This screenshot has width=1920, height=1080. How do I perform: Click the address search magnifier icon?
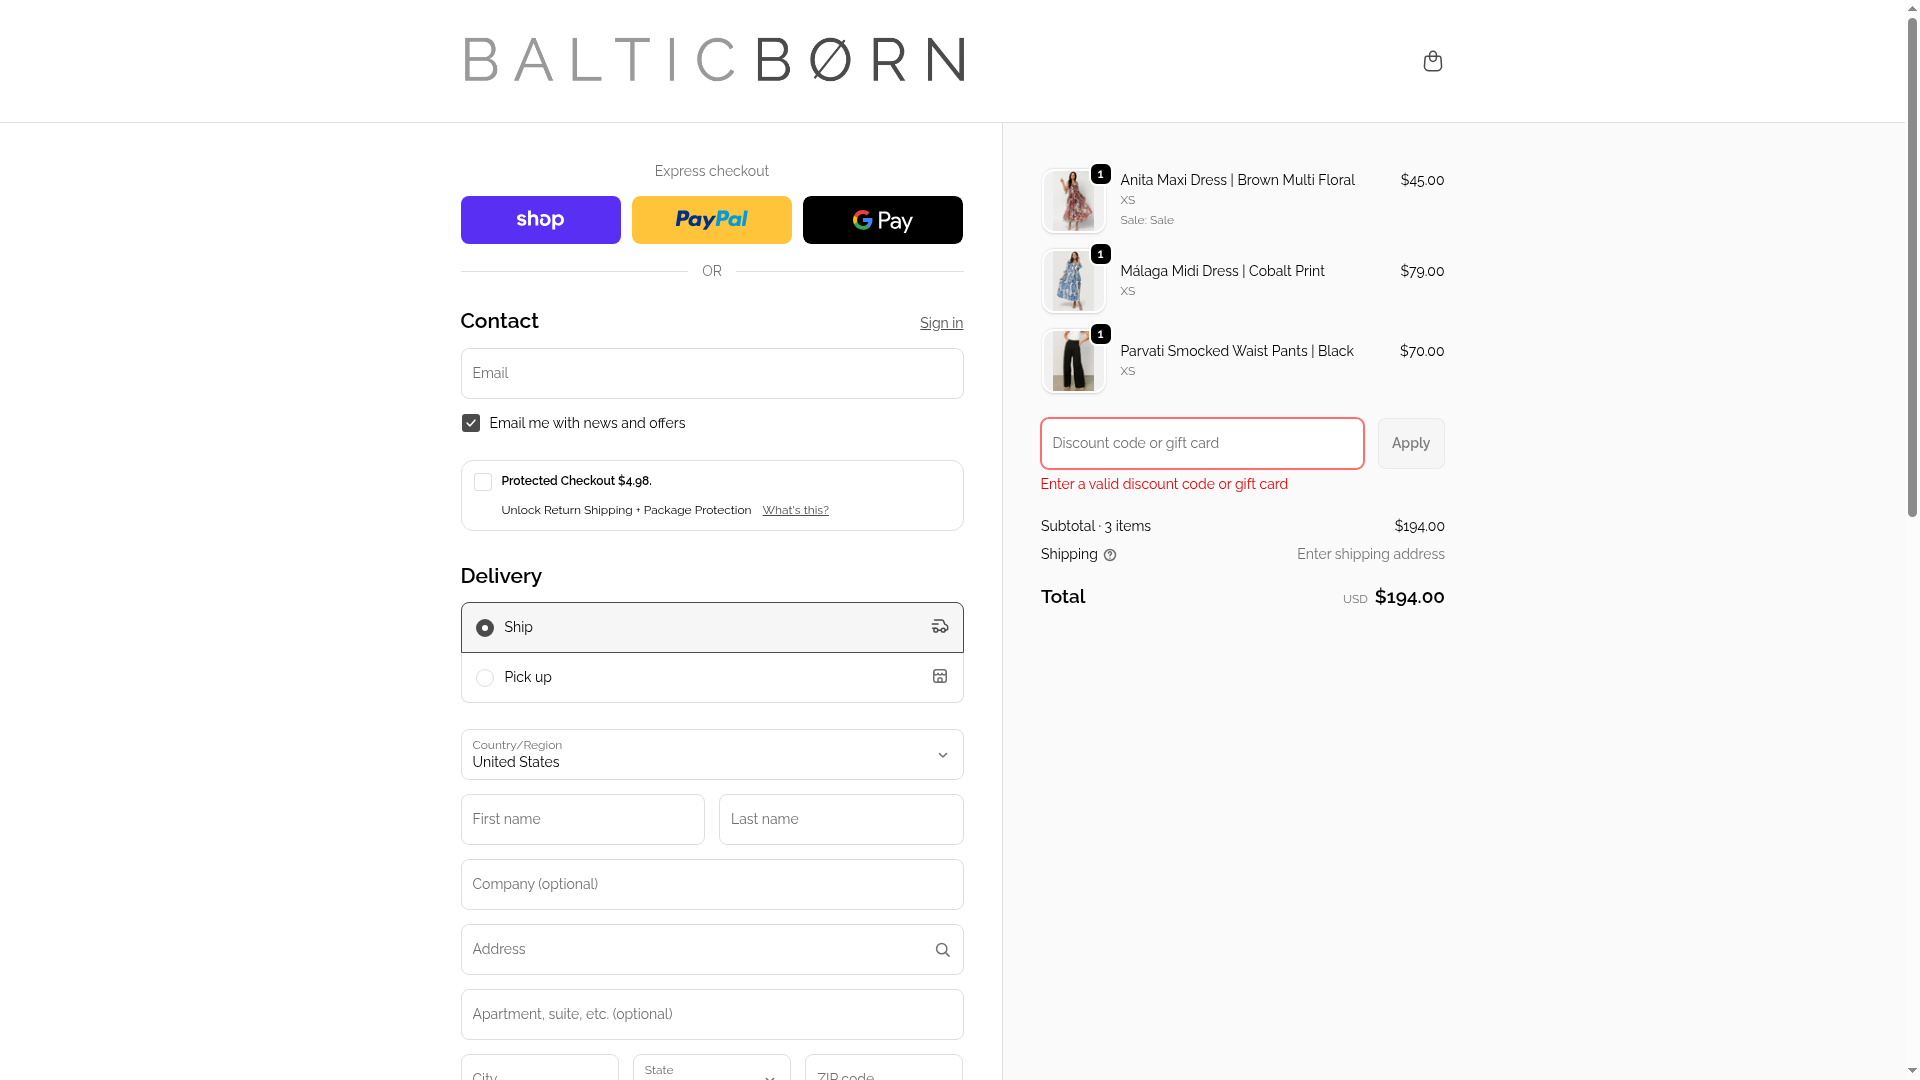tap(942, 950)
